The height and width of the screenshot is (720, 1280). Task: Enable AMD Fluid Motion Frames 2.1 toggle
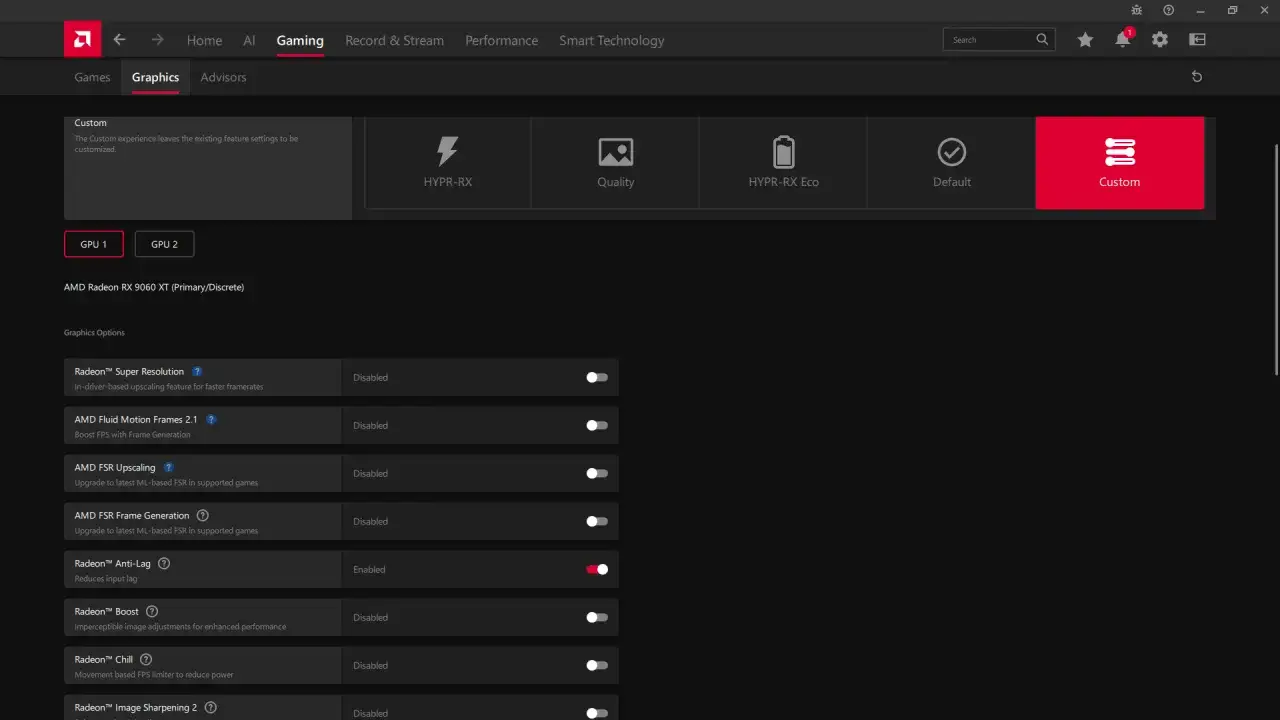(597, 426)
